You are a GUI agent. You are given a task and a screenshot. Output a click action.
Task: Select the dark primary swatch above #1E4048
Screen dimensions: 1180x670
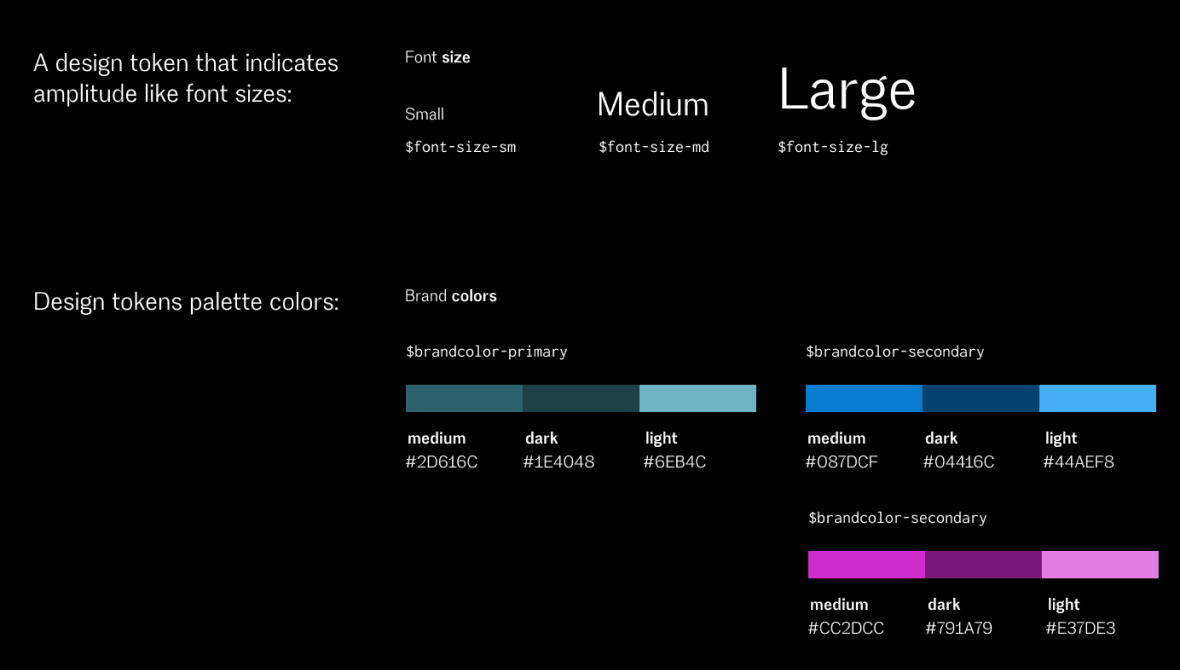pos(581,398)
